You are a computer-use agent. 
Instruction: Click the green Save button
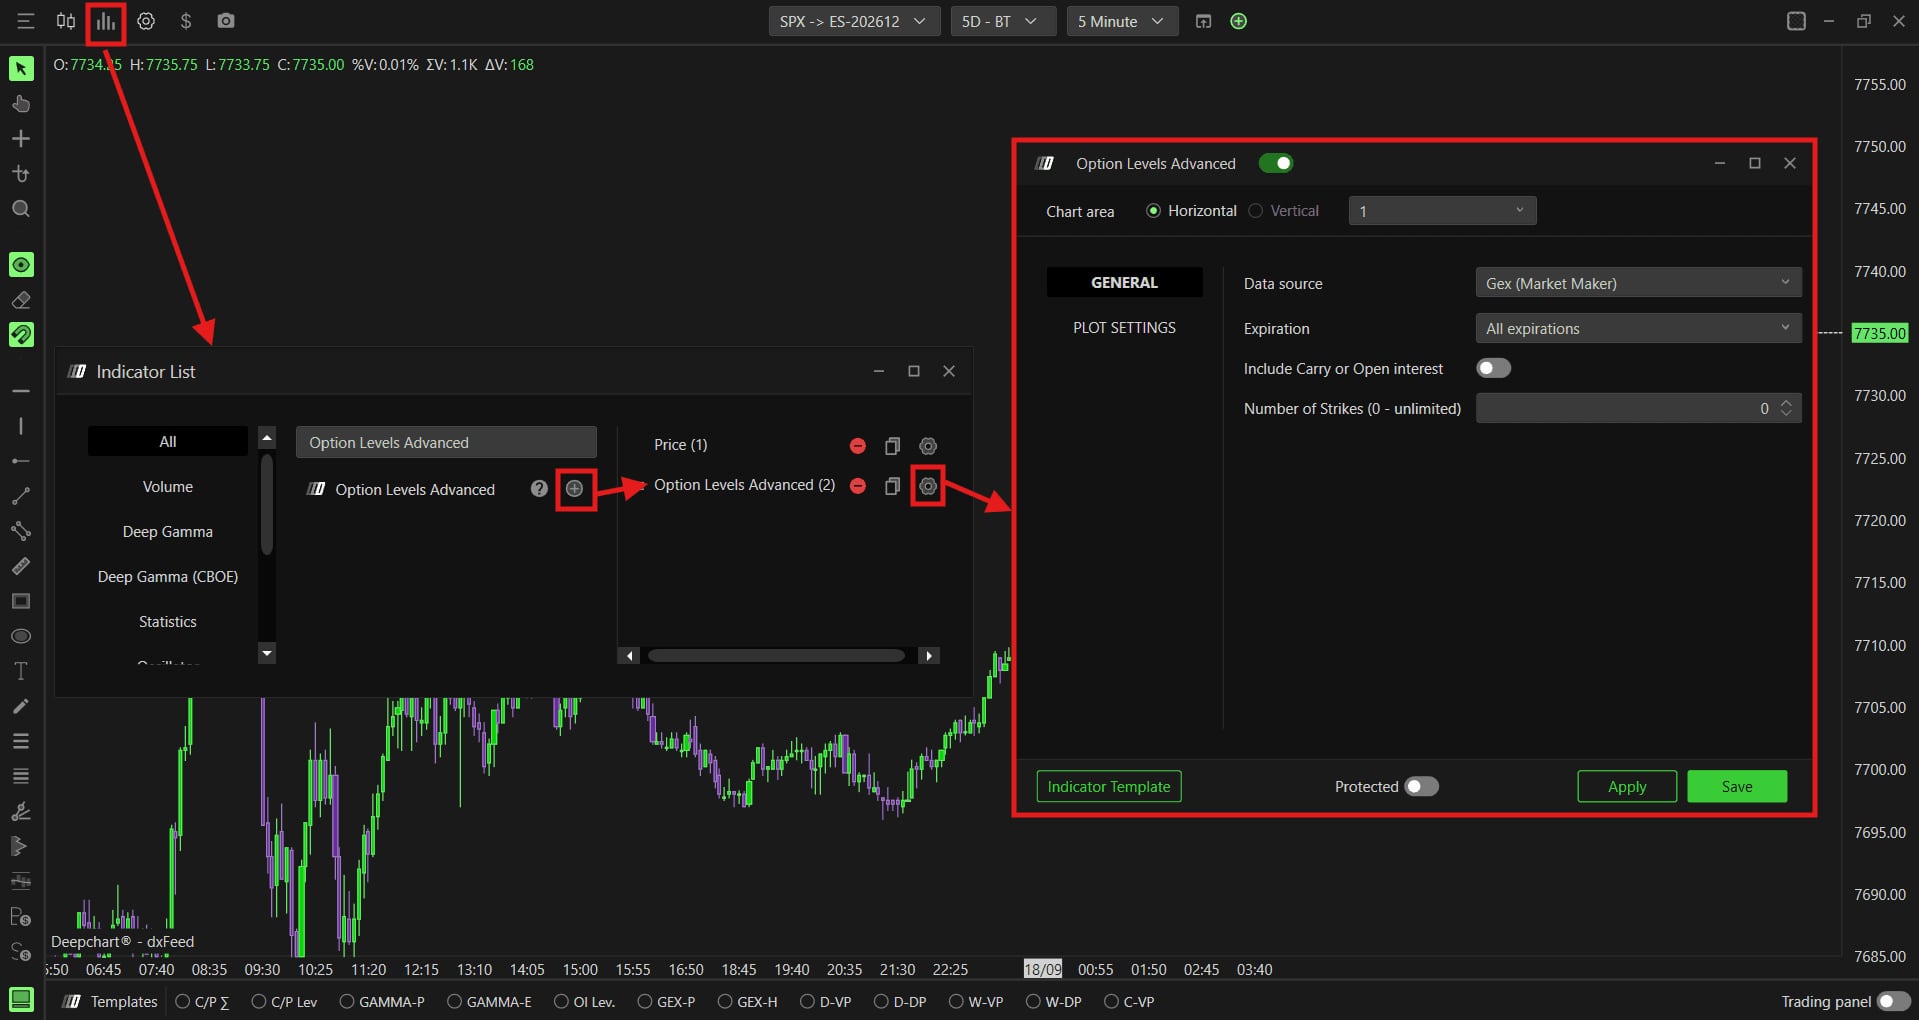click(x=1737, y=786)
